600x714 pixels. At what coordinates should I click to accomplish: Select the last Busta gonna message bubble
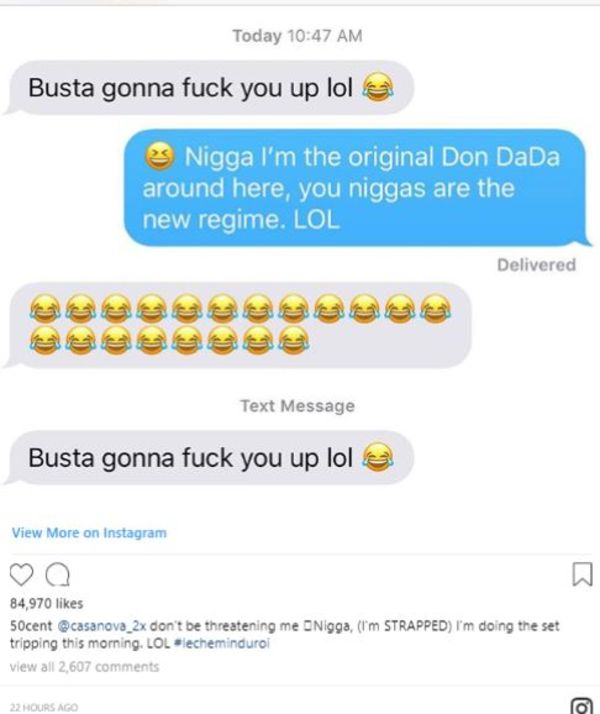tap(208, 458)
